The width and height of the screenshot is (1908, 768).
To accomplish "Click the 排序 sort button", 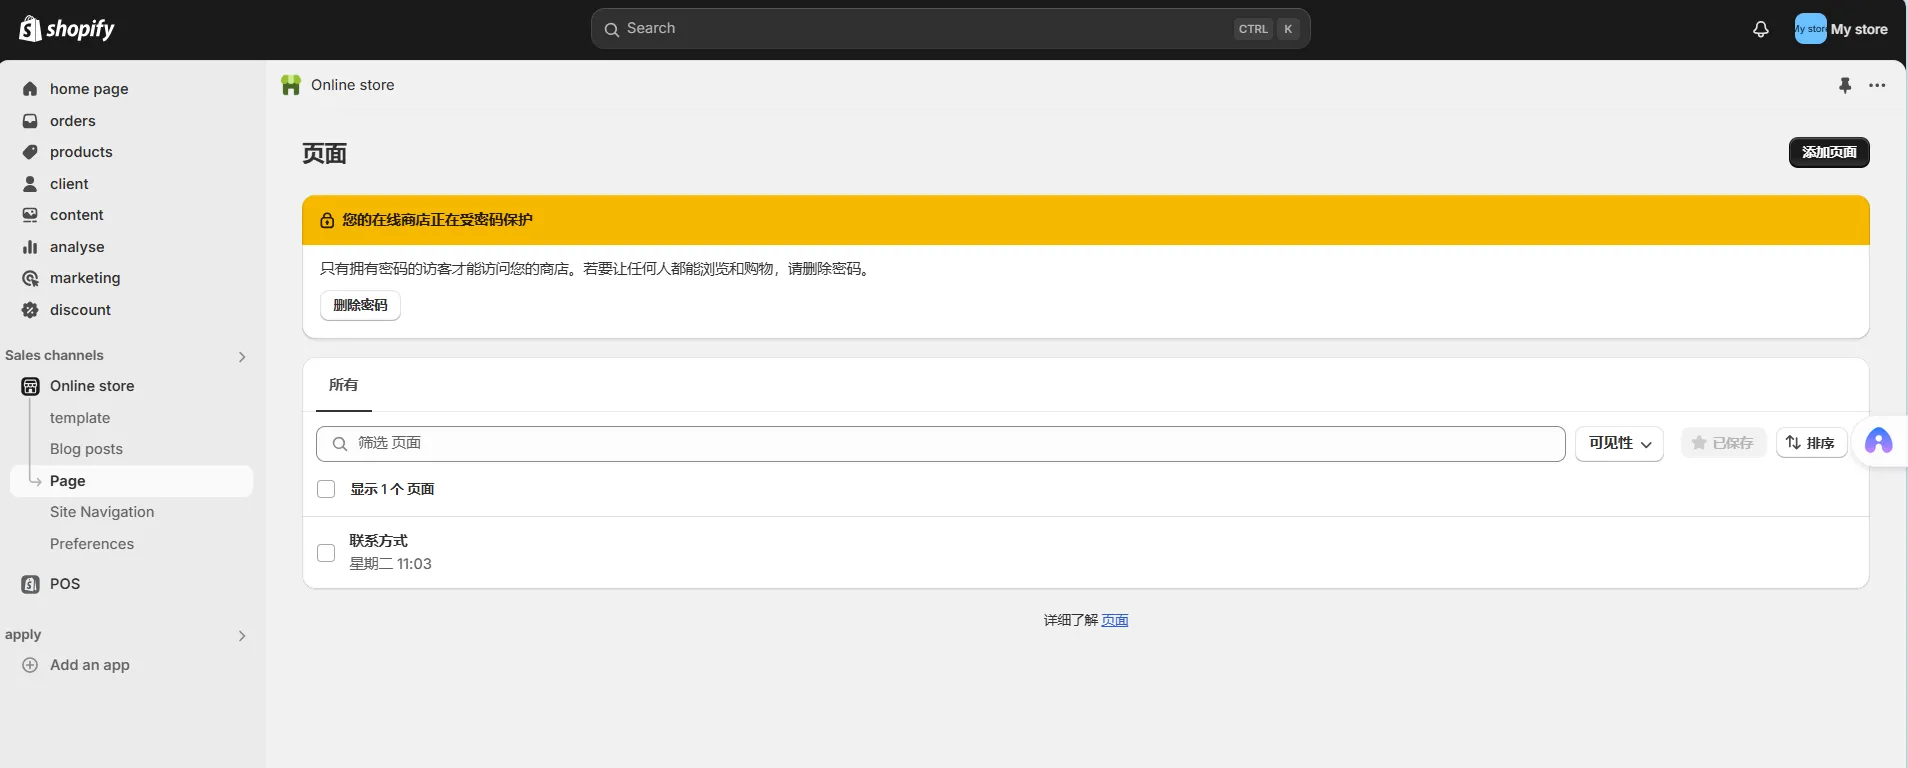I will point(1810,443).
